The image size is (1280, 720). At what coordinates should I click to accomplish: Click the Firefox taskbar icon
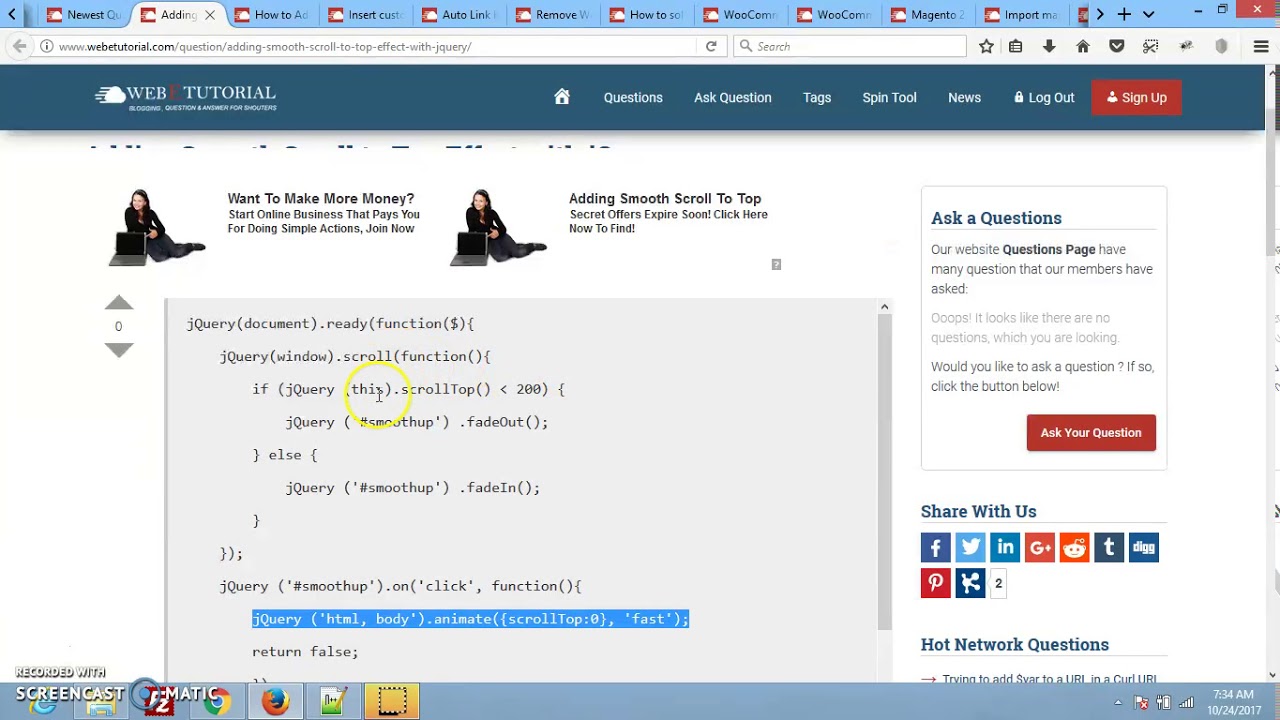(275, 701)
